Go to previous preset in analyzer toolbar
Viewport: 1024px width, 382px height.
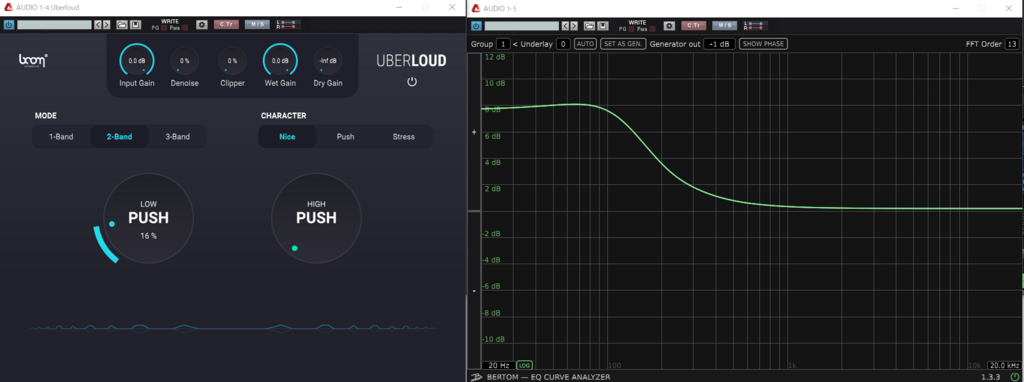566,26
